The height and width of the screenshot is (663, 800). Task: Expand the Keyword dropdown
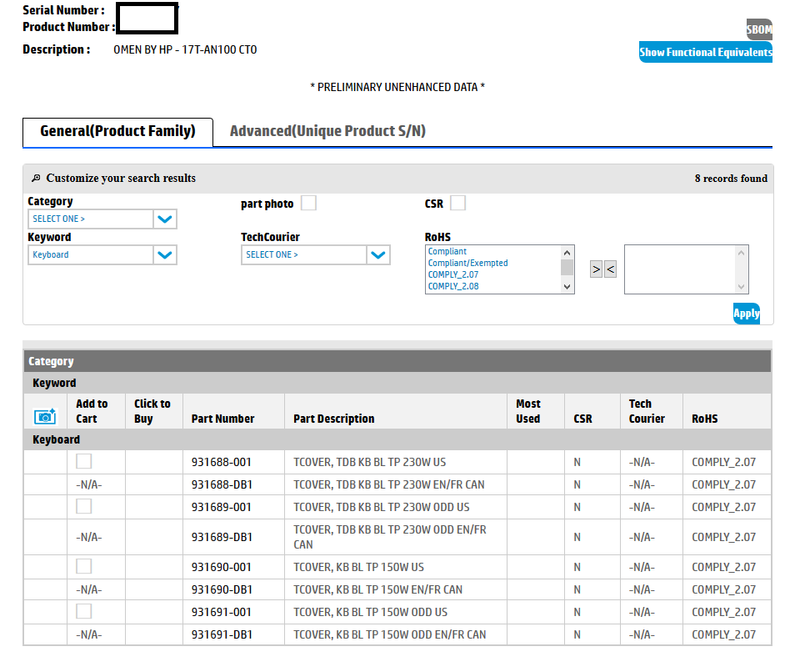coord(102,255)
